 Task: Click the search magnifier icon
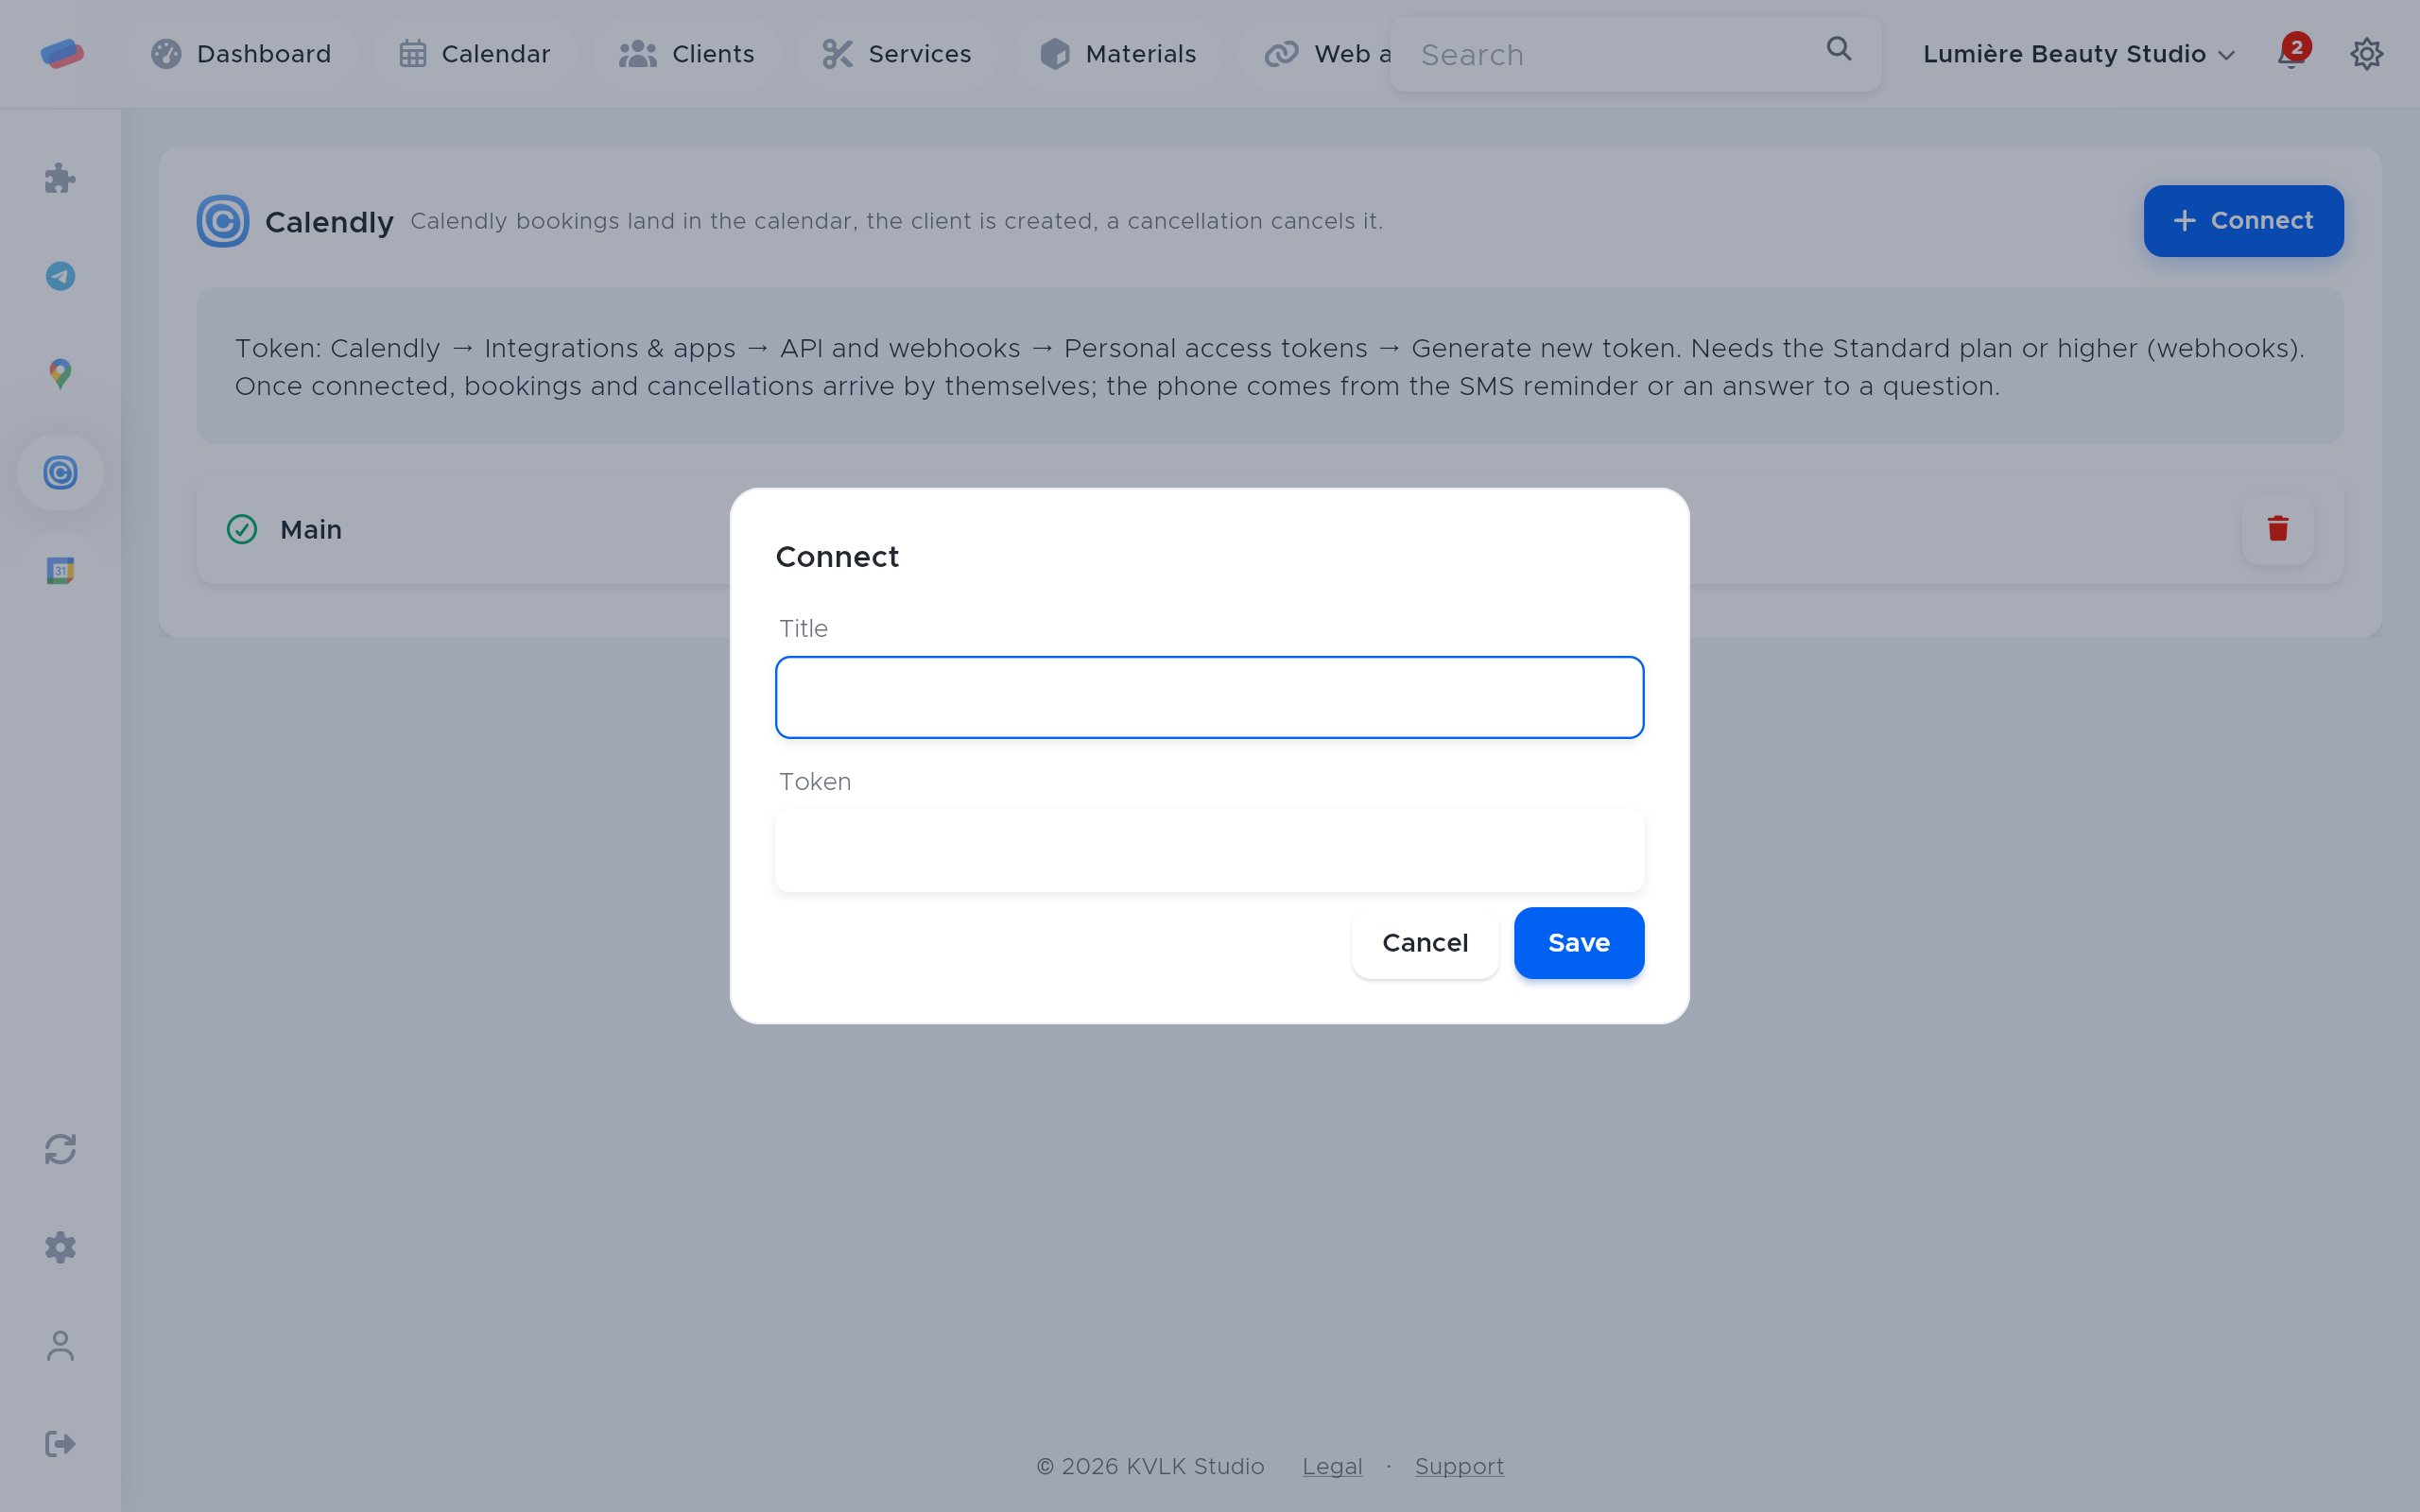coord(1838,49)
